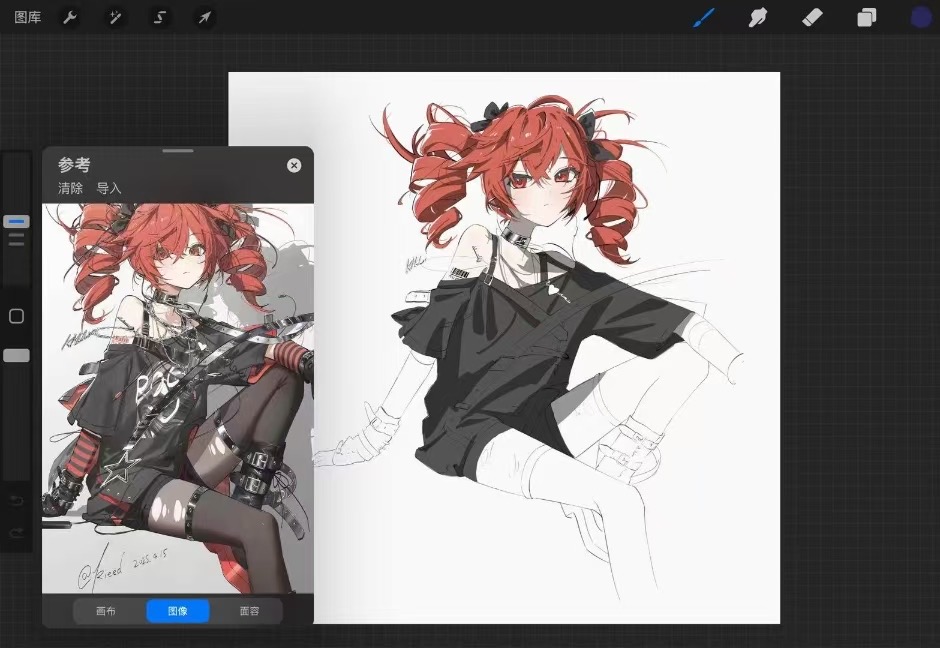The height and width of the screenshot is (648, 940).
Task: Switch reference to the 面容 tab
Action: pyautogui.click(x=249, y=611)
